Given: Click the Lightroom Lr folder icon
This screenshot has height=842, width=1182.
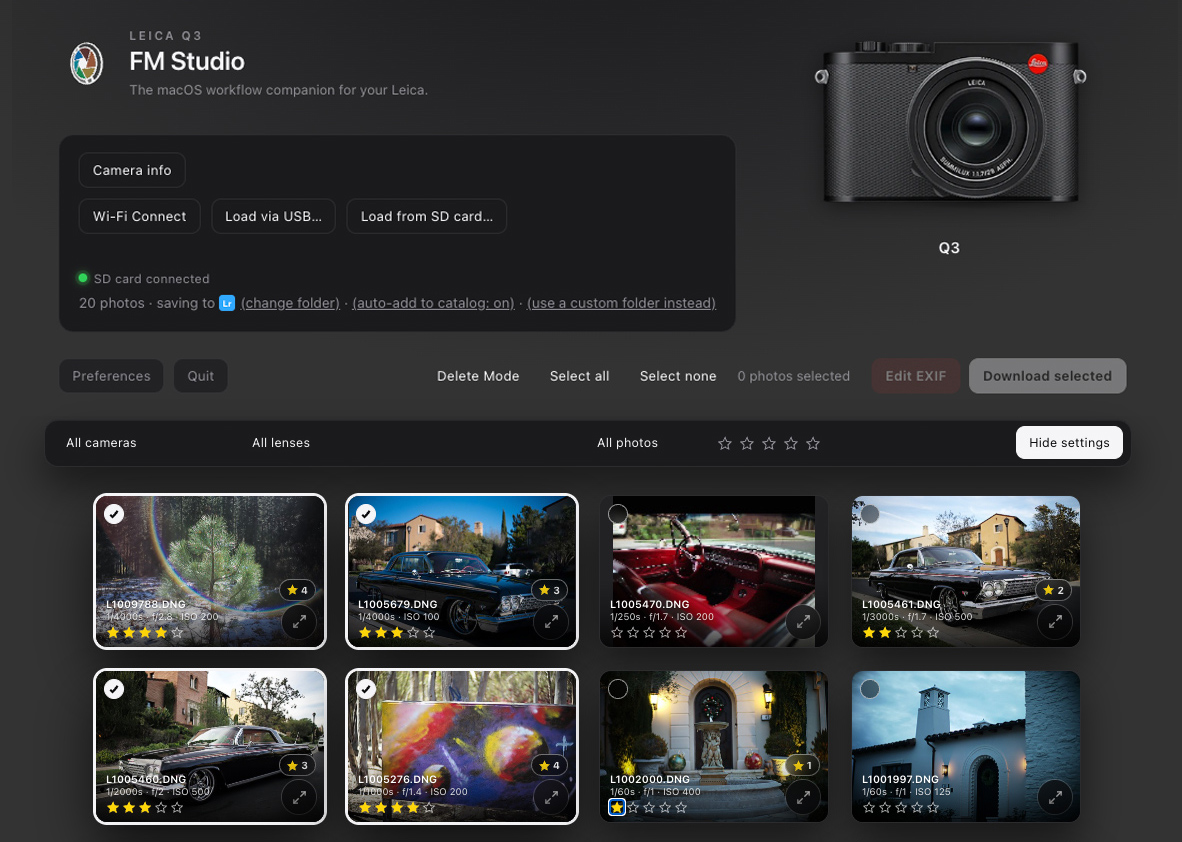Looking at the screenshot, I should coord(227,303).
